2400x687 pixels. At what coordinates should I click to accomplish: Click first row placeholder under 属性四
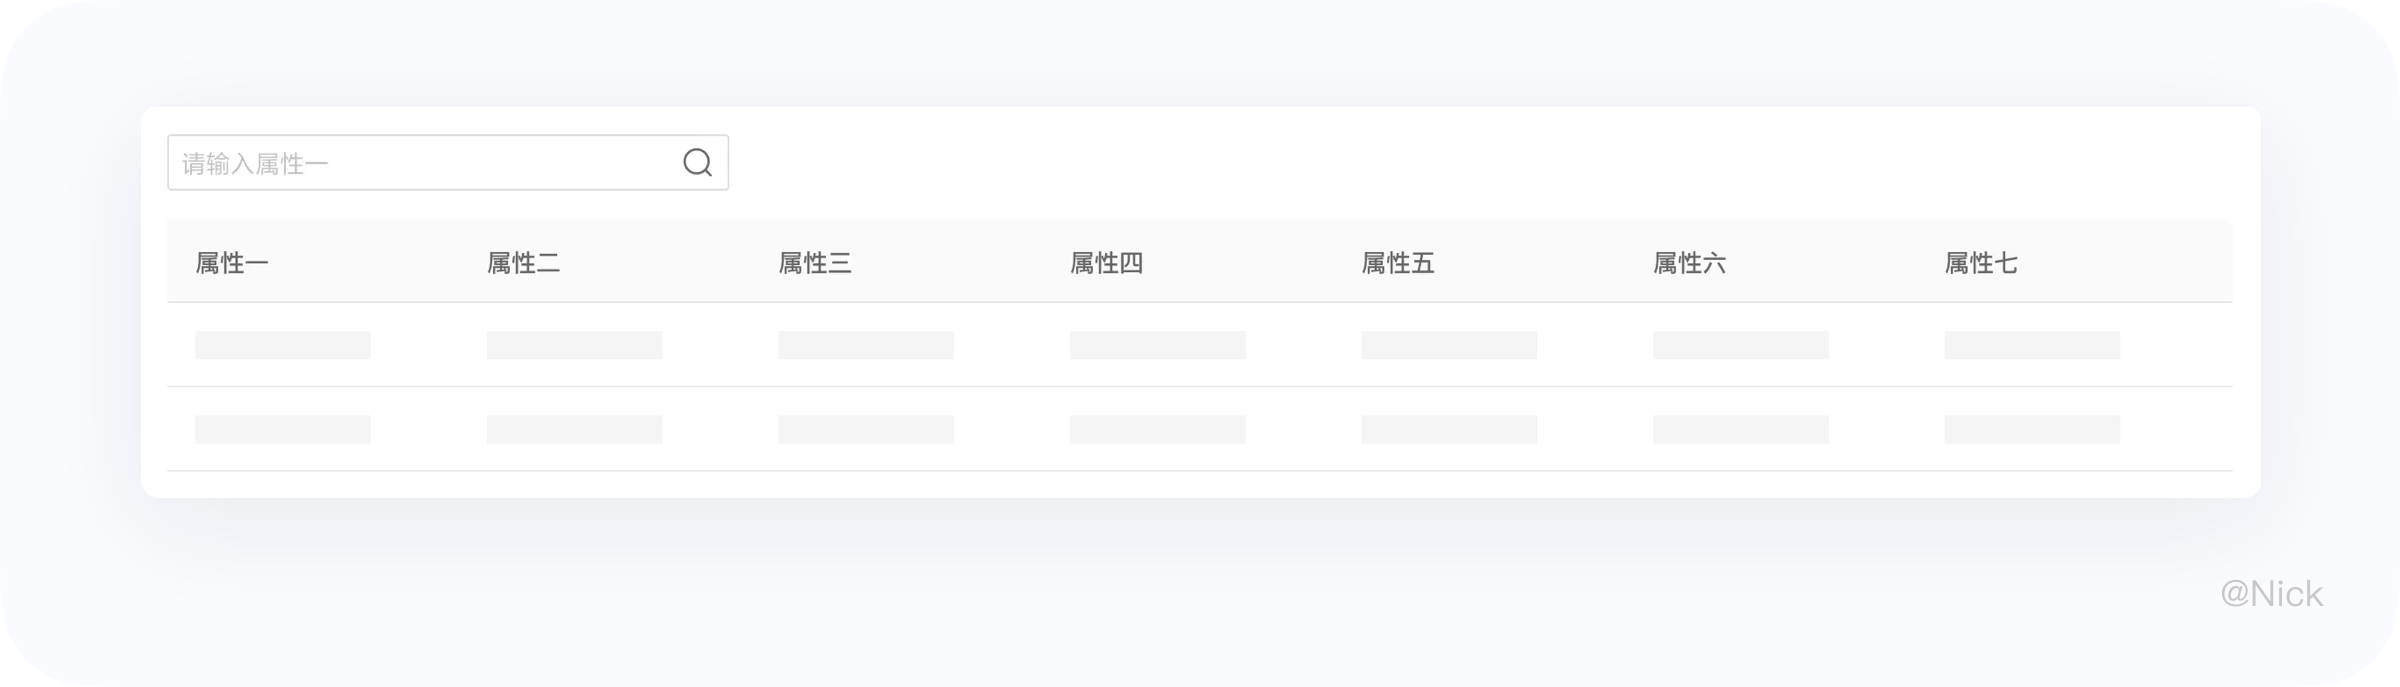(1158, 345)
